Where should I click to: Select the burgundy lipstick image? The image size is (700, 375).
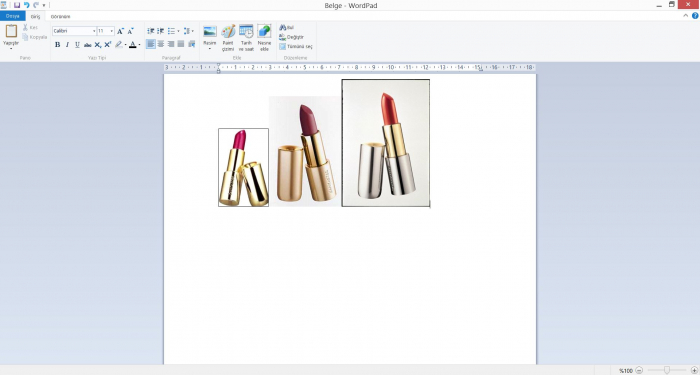tap(305, 151)
